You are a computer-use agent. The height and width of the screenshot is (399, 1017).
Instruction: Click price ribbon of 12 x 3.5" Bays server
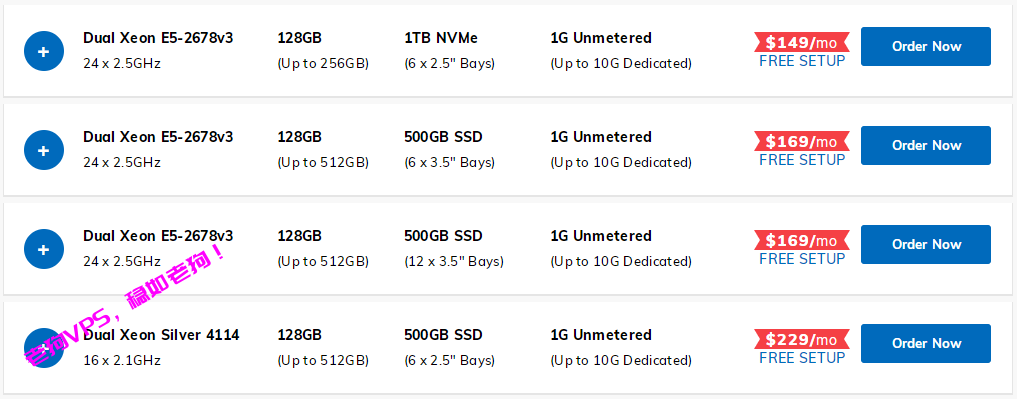click(x=802, y=241)
